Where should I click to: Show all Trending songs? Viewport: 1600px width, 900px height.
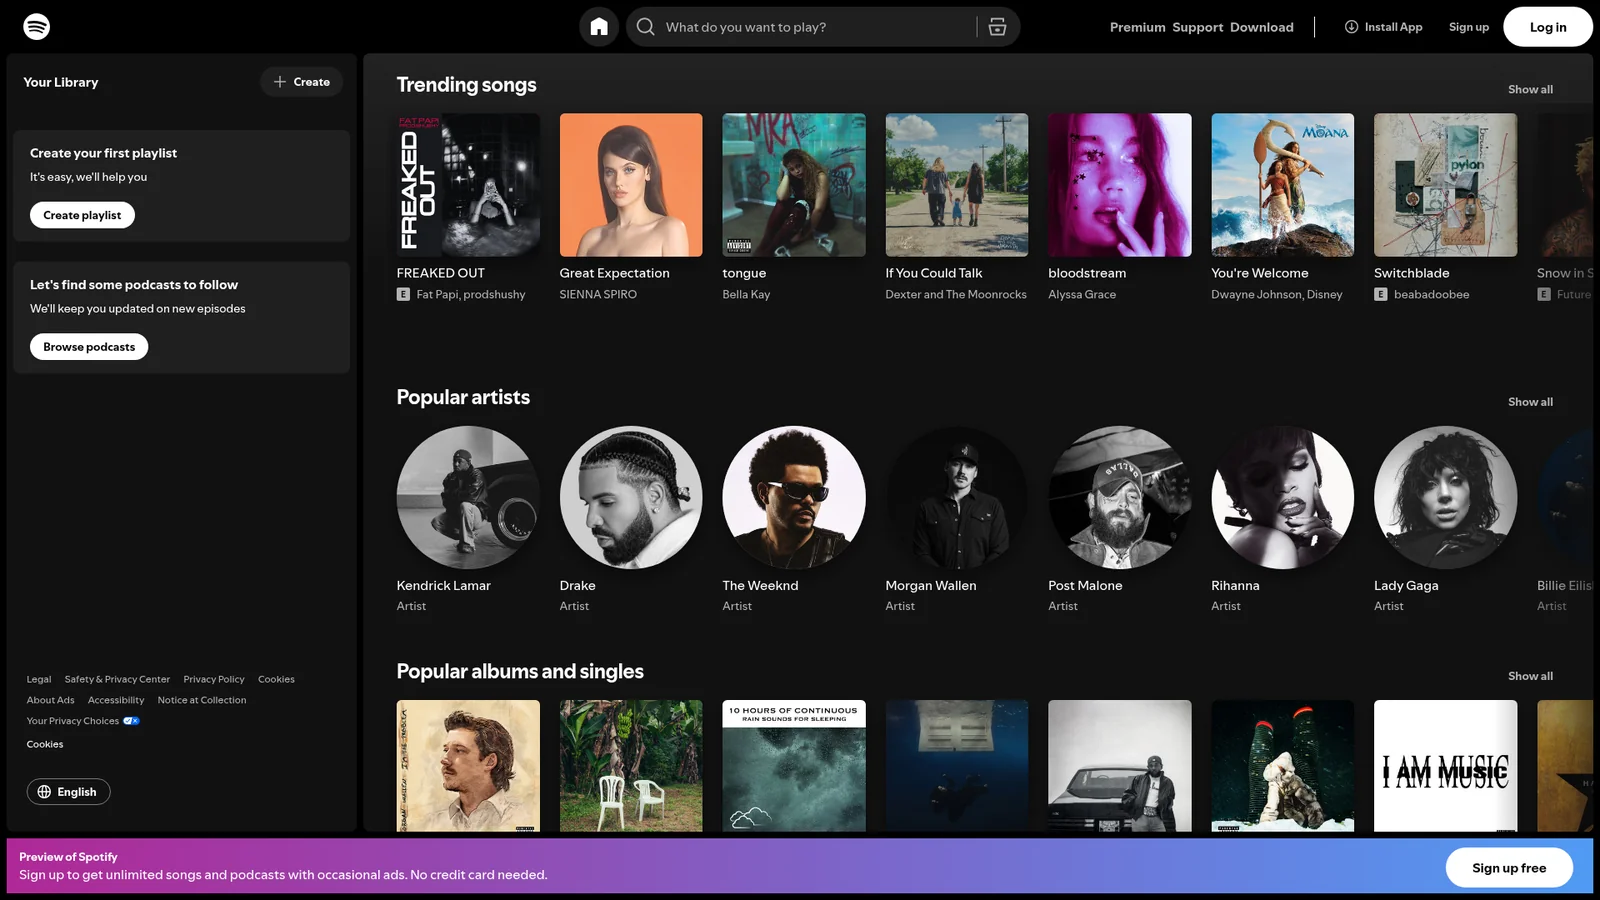[x=1530, y=90]
